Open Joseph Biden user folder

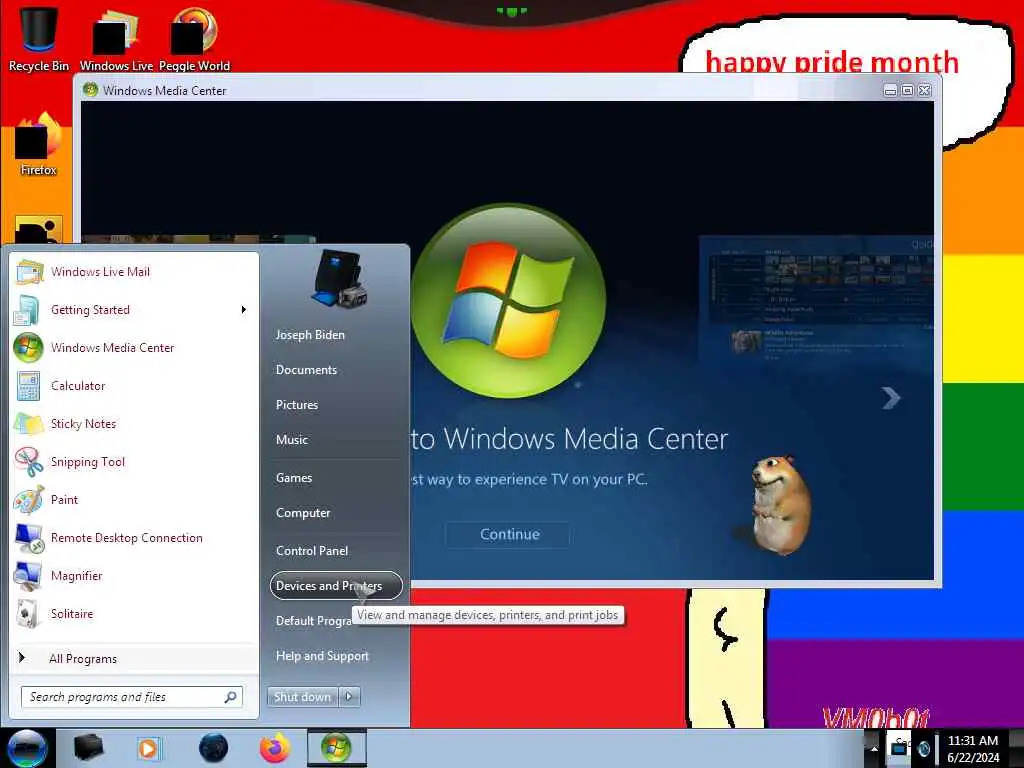(x=310, y=335)
